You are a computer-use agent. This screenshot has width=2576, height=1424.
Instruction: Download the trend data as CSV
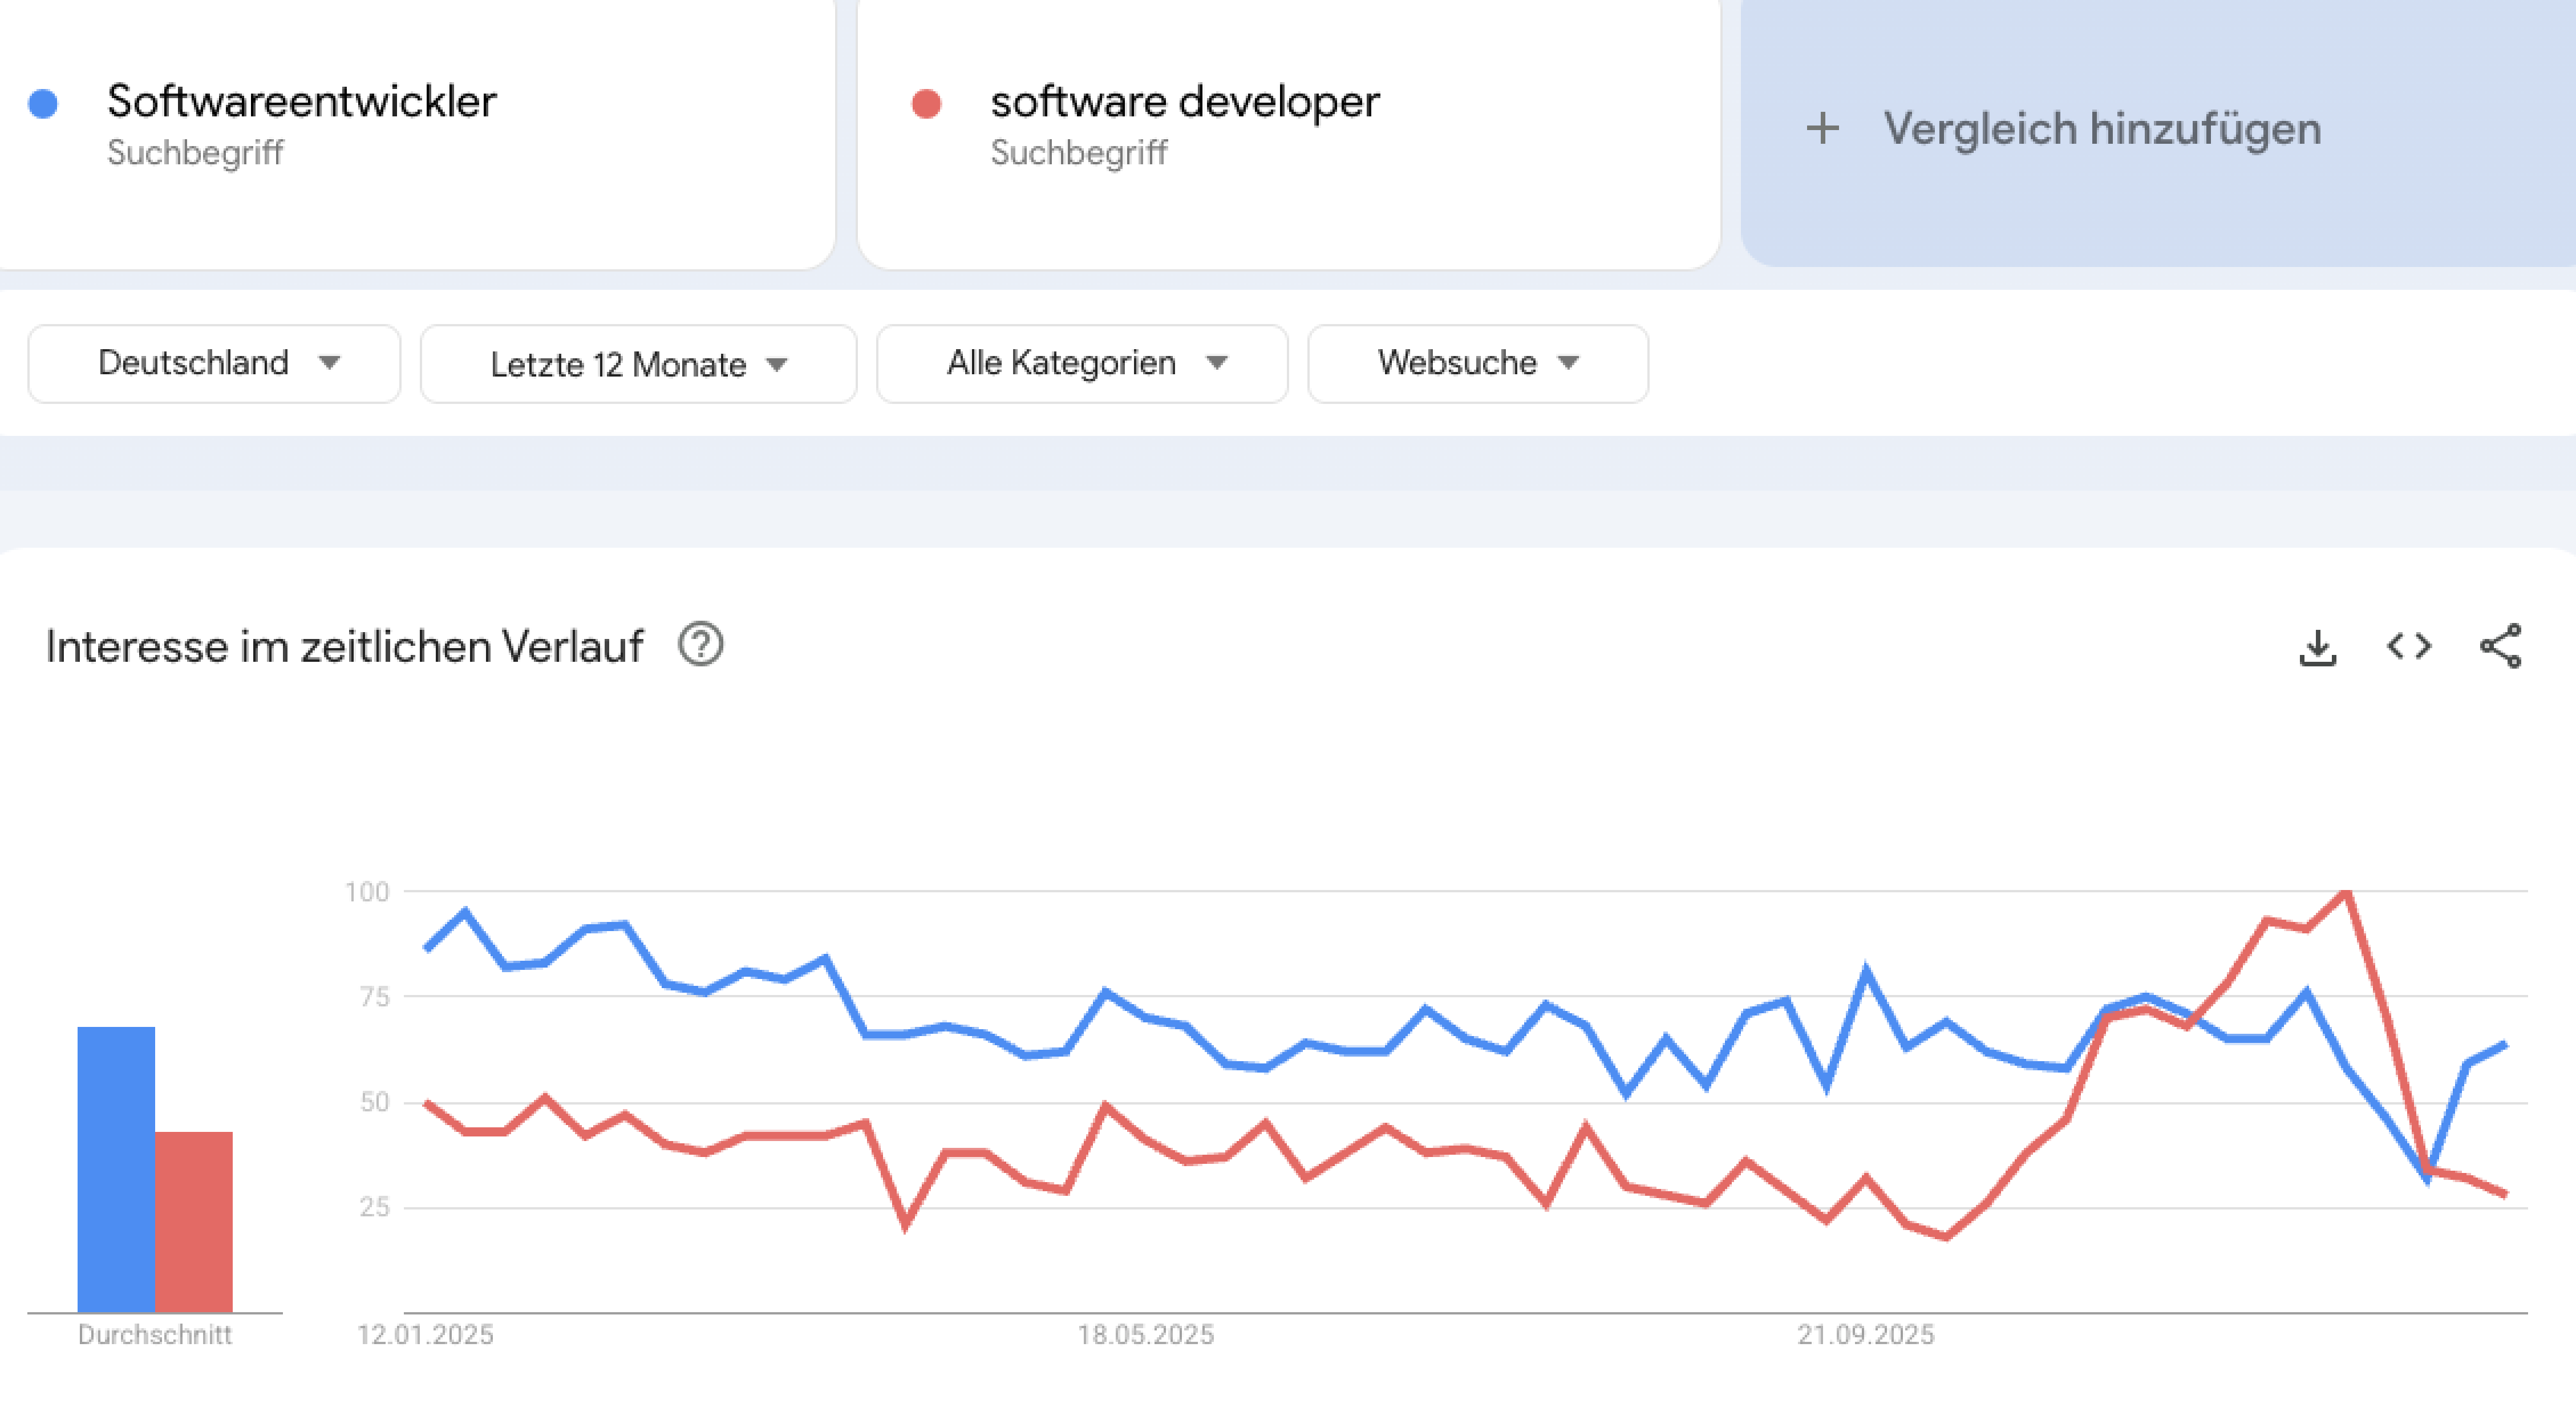pyautogui.click(x=2318, y=646)
